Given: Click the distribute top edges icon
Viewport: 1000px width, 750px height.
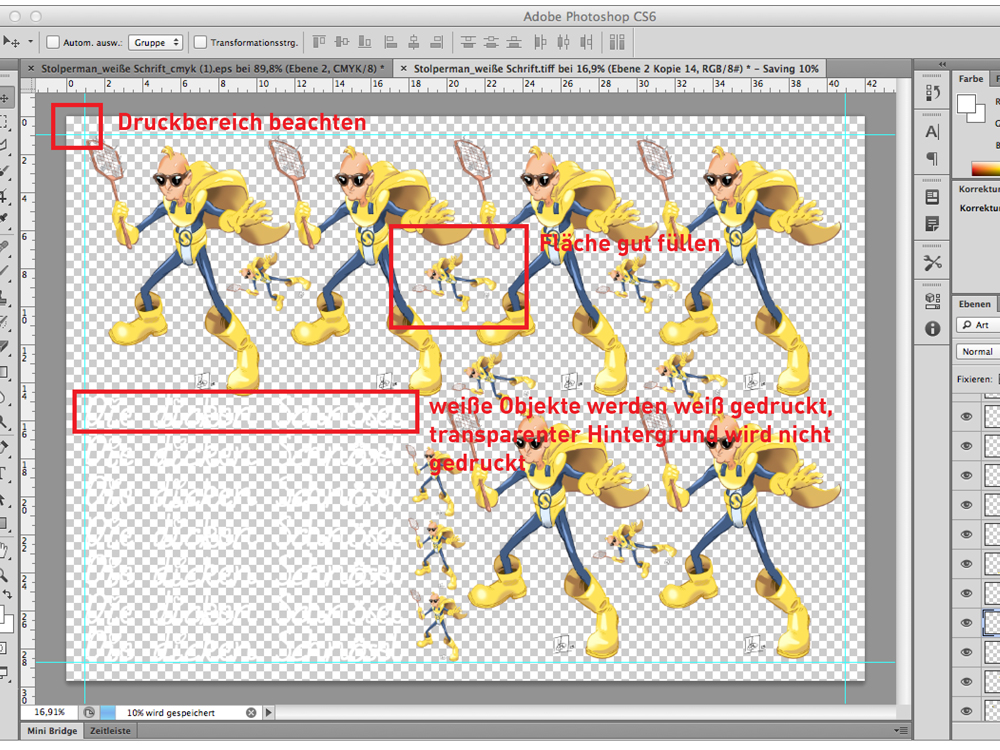Looking at the screenshot, I should 468,42.
